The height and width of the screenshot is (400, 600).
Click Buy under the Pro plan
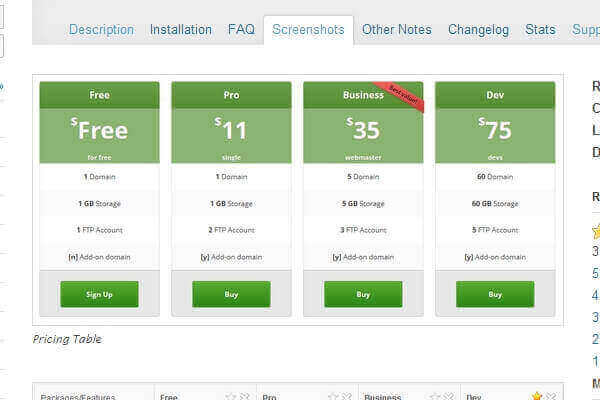click(231, 294)
